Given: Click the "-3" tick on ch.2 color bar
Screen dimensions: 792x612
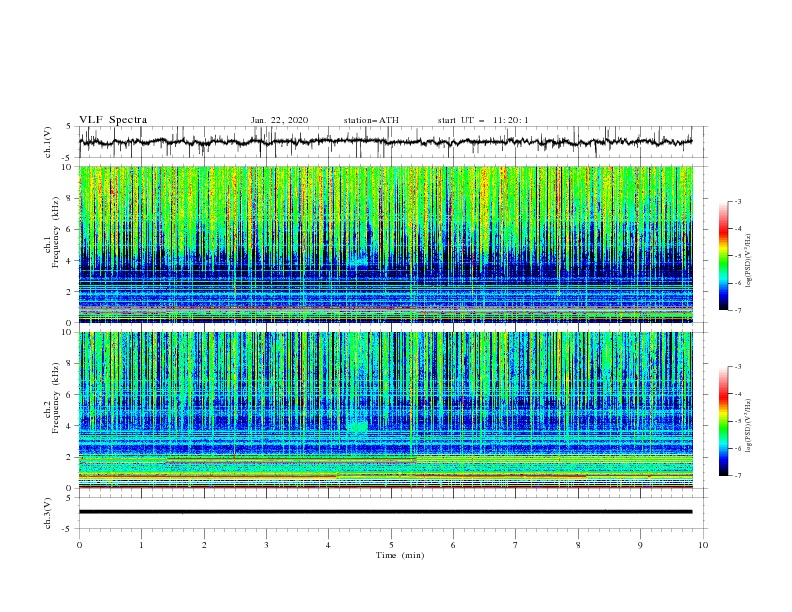Looking at the screenshot, I should [738, 367].
